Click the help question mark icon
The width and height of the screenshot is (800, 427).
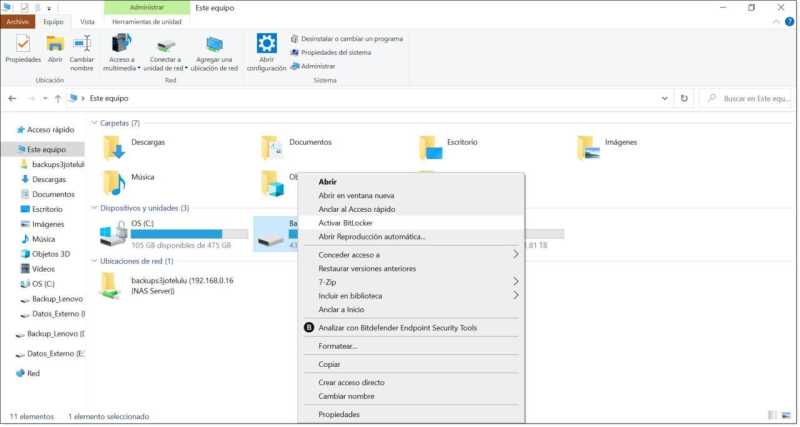pyautogui.click(x=789, y=22)
